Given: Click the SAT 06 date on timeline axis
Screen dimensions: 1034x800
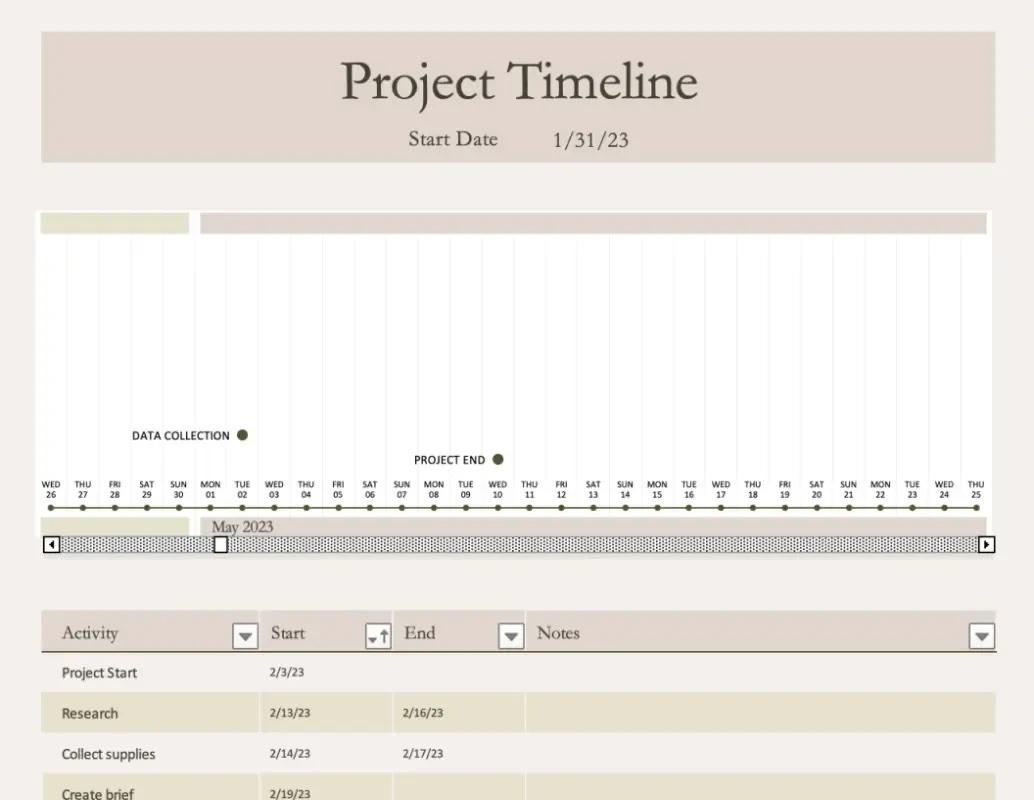Looking at the screenshot, I should (x=370, y=489).
